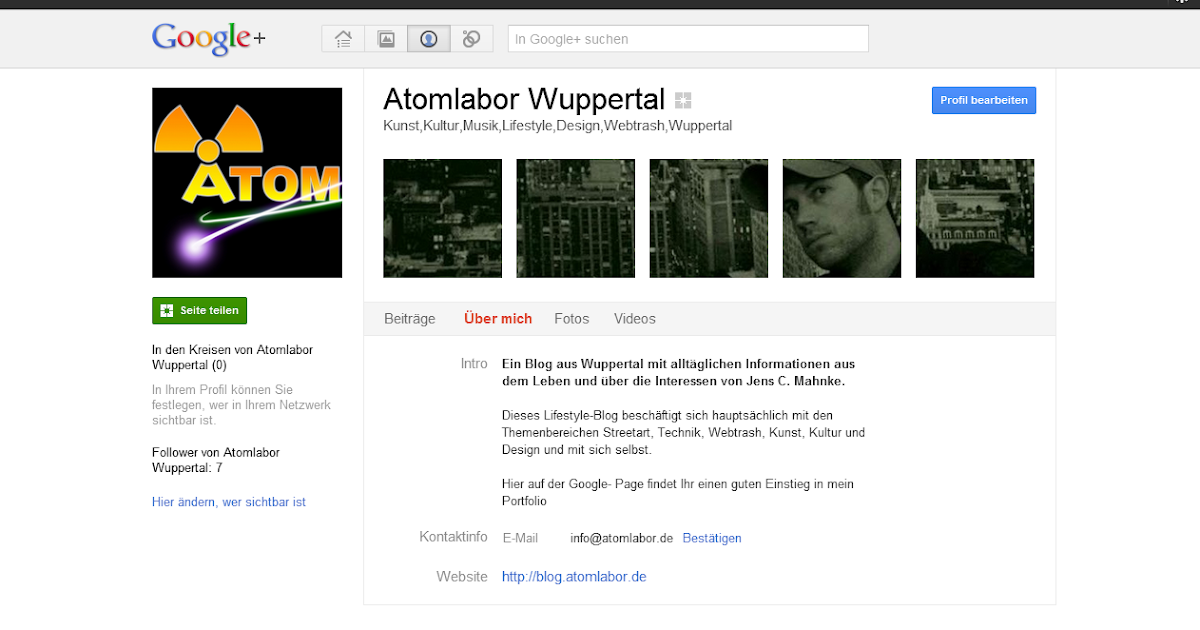The height and width of the screenshot is (630, 1200).
Task: Click the 'Website' field label
Action: pos(462,577)
